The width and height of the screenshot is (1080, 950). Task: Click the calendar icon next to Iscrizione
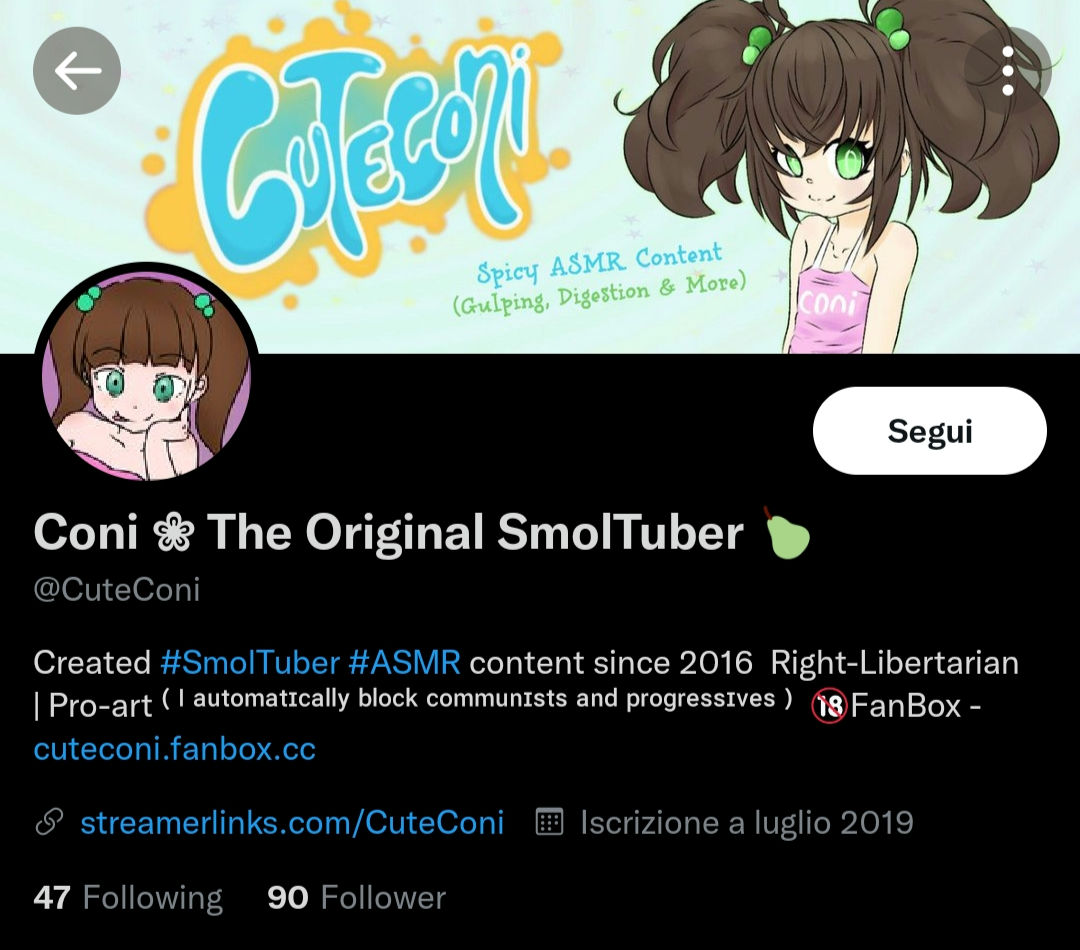(x=550, y=822)
